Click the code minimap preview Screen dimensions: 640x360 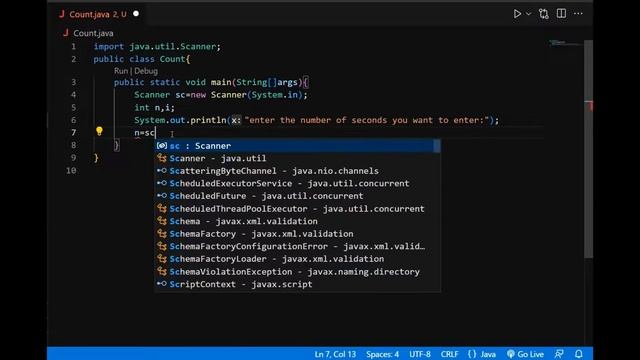point(565,43)
